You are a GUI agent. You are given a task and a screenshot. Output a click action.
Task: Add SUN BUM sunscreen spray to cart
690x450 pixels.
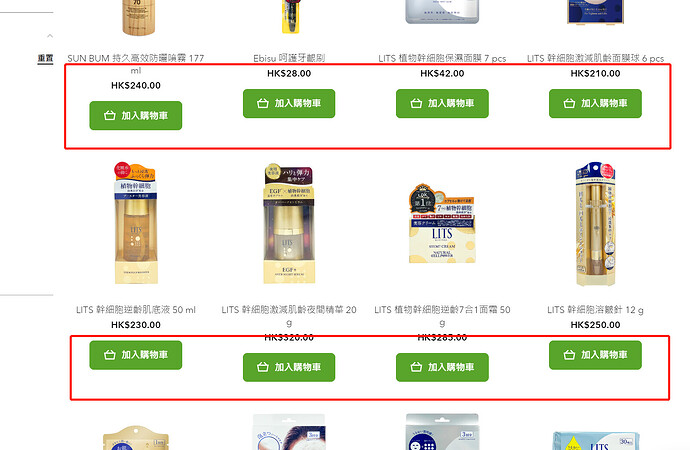136,116
